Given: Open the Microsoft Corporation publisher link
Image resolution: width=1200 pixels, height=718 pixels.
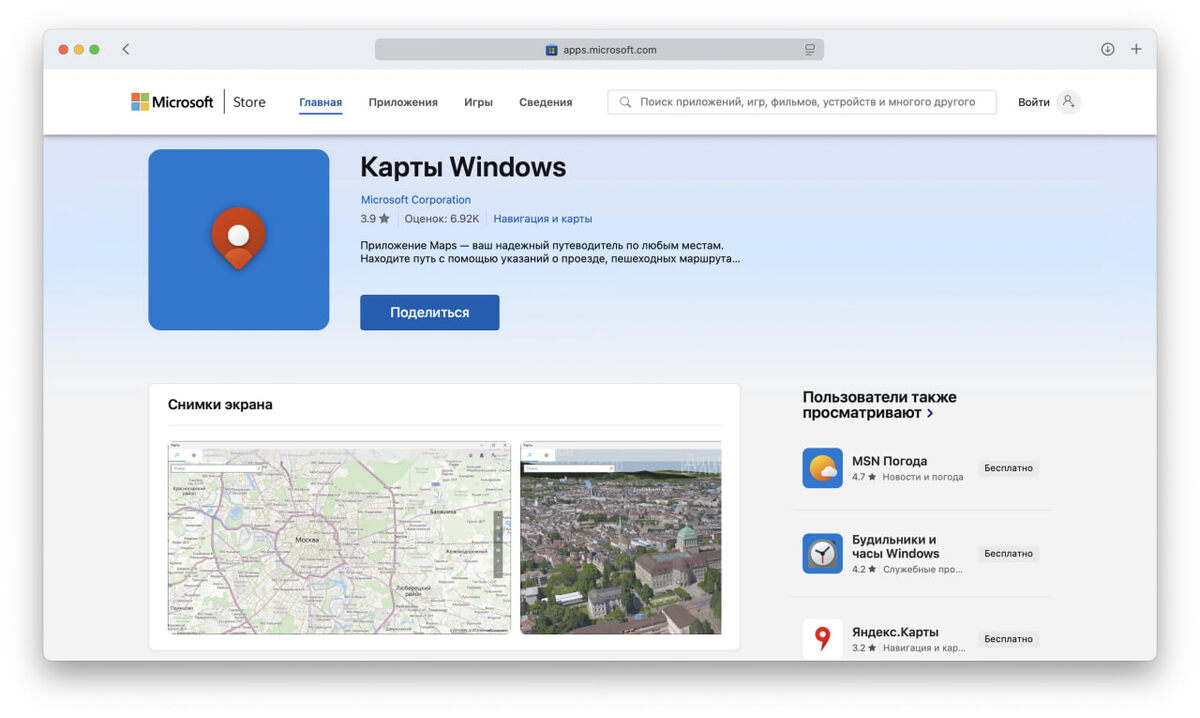Looking at the screenshot, I should (416, 200).
